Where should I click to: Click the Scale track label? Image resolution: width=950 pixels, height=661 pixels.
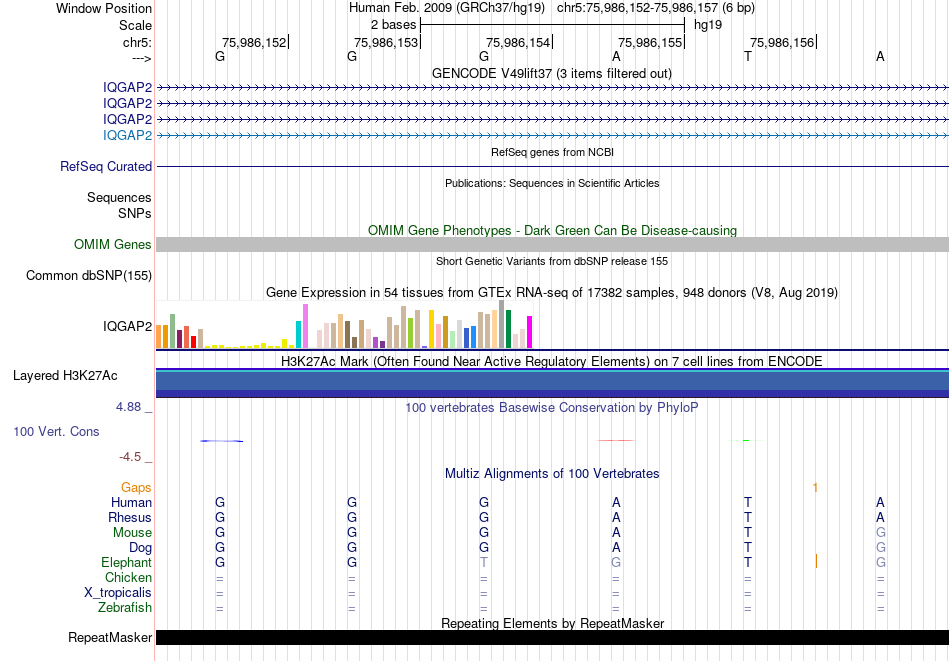tap(135, 25)
